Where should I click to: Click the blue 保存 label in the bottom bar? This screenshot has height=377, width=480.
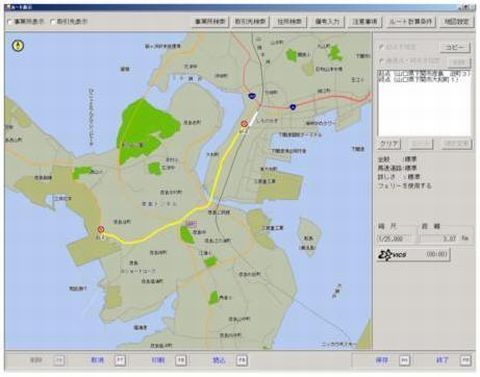coord(382,360)
